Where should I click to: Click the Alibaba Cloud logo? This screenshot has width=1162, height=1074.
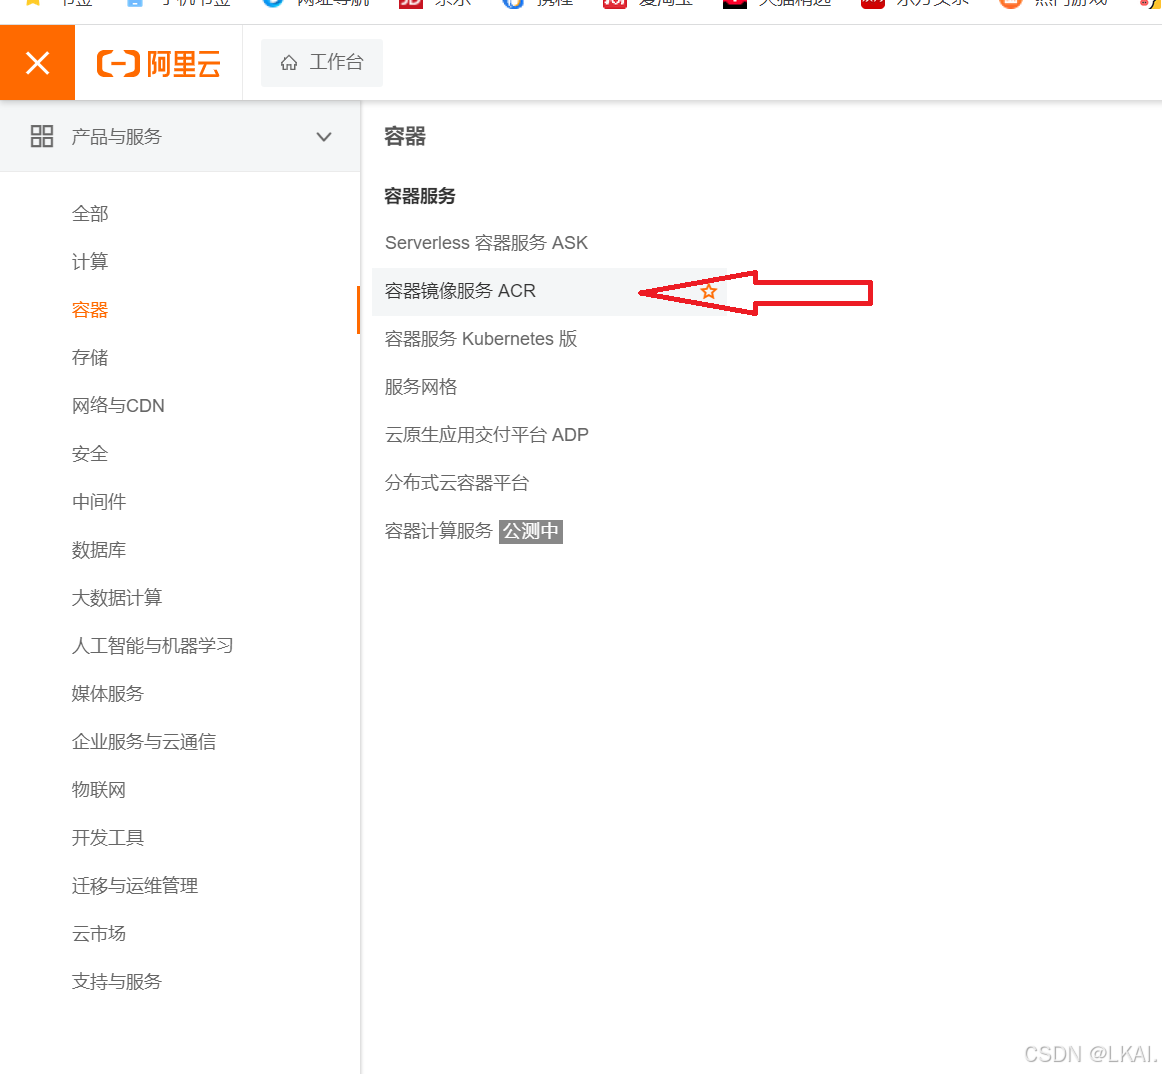(x=159, y=64)
